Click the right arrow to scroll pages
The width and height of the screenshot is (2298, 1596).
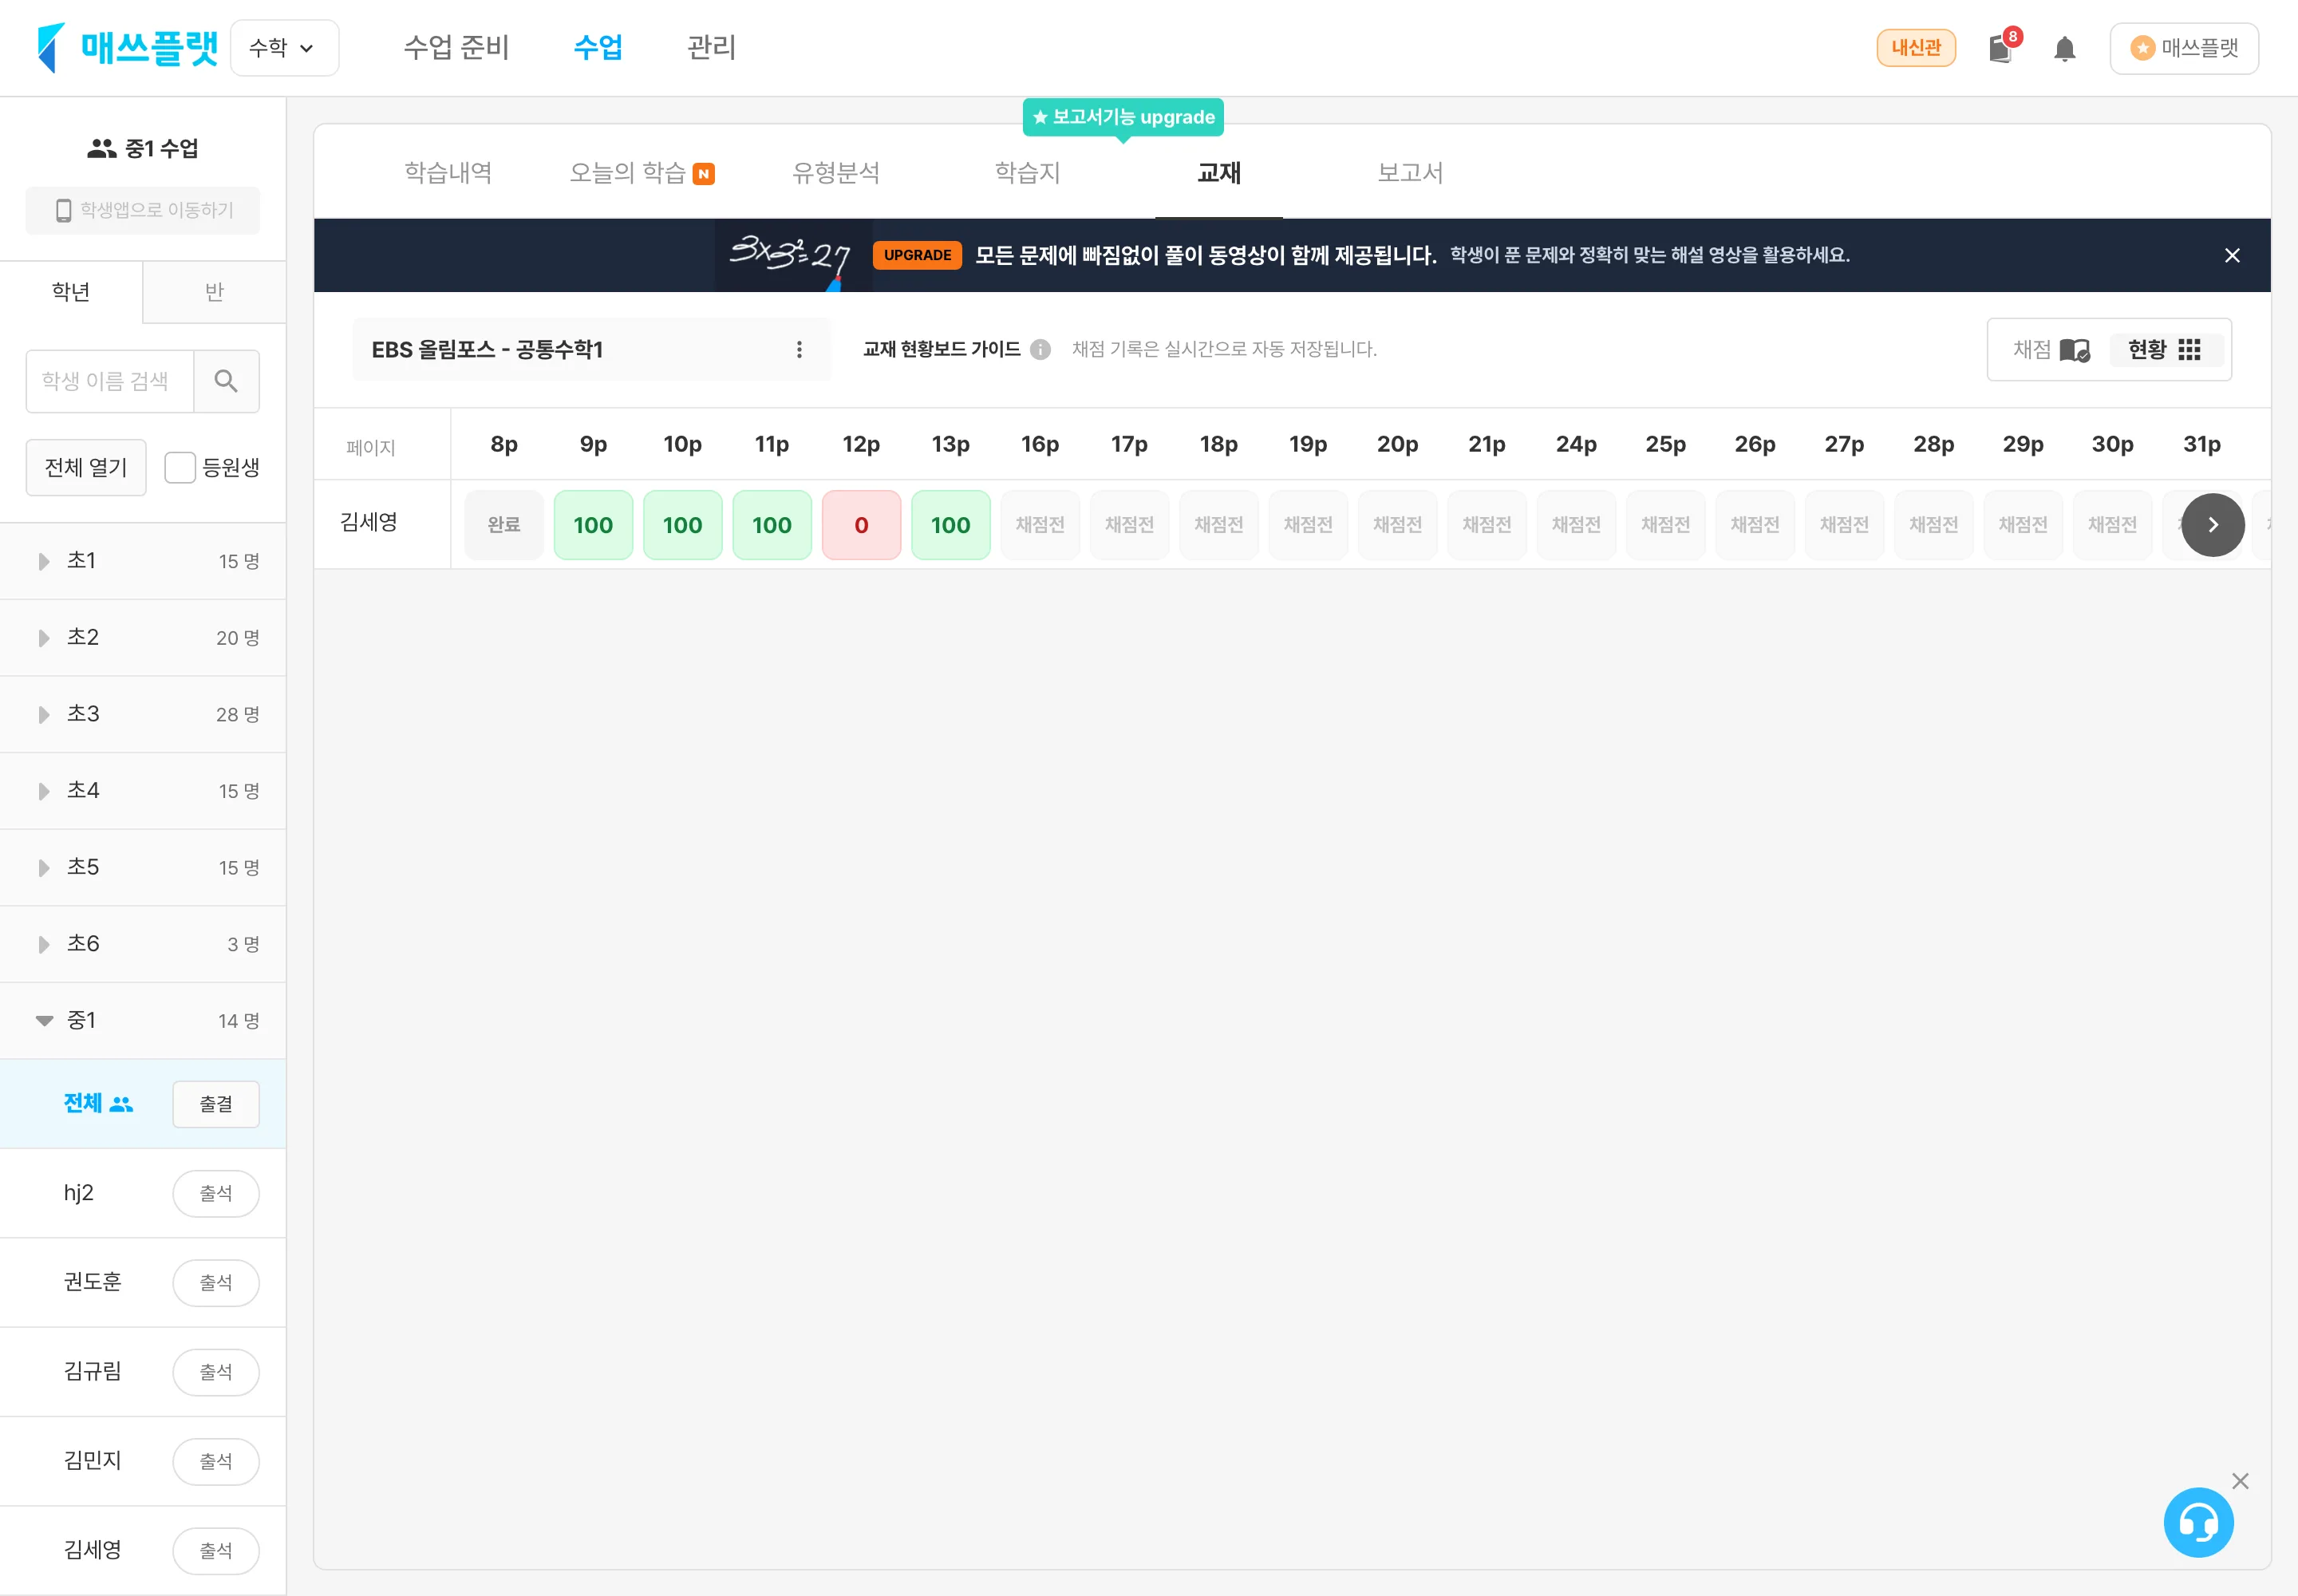click(x=2212, y=525)
